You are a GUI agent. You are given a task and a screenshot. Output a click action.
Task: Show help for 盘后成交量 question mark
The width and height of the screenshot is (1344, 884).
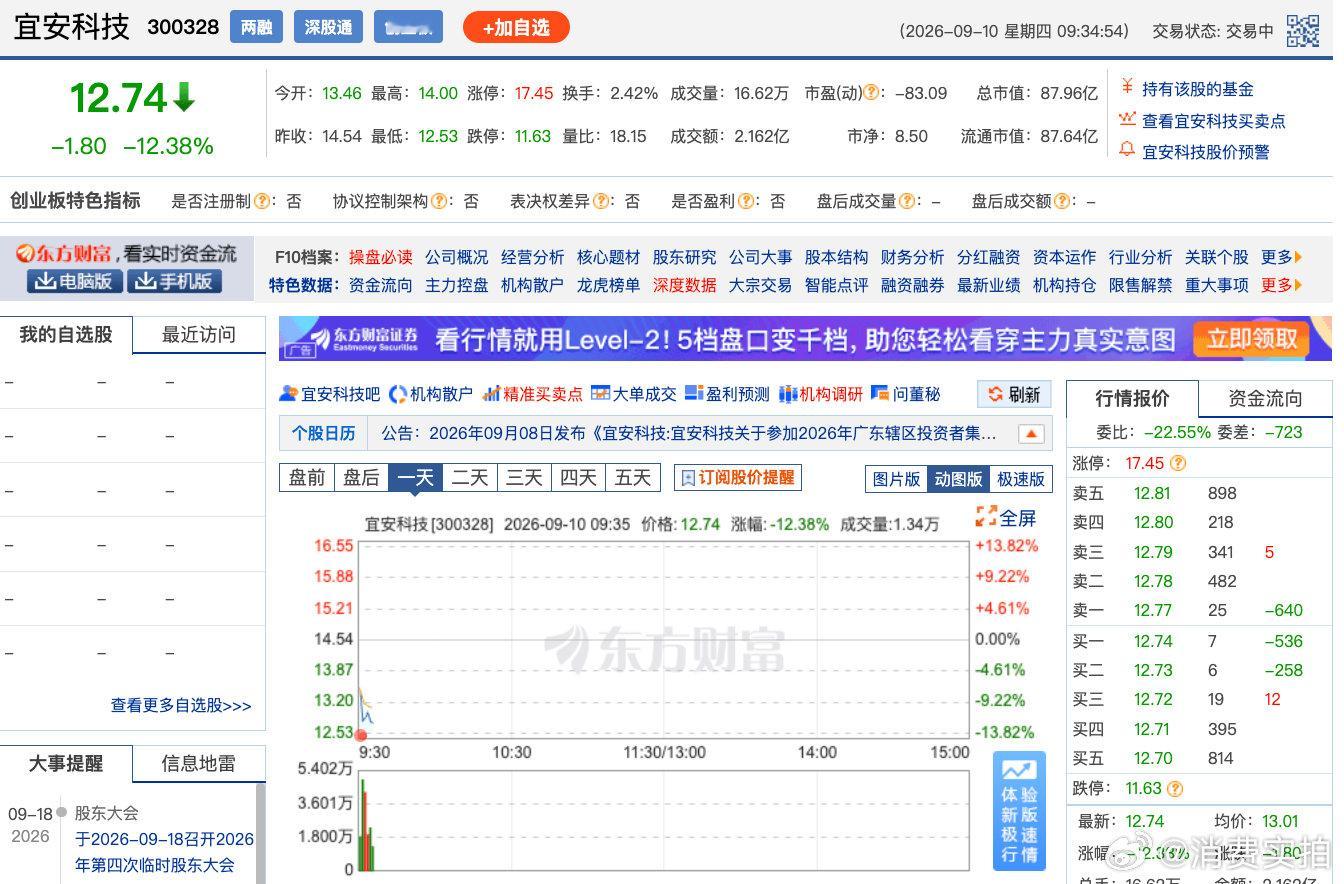coord(907,201)
